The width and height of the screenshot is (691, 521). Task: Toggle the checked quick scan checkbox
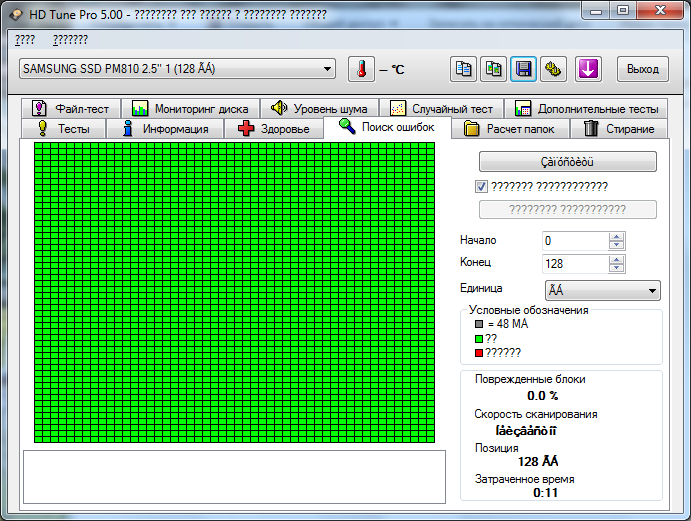(x=481, y=186)
